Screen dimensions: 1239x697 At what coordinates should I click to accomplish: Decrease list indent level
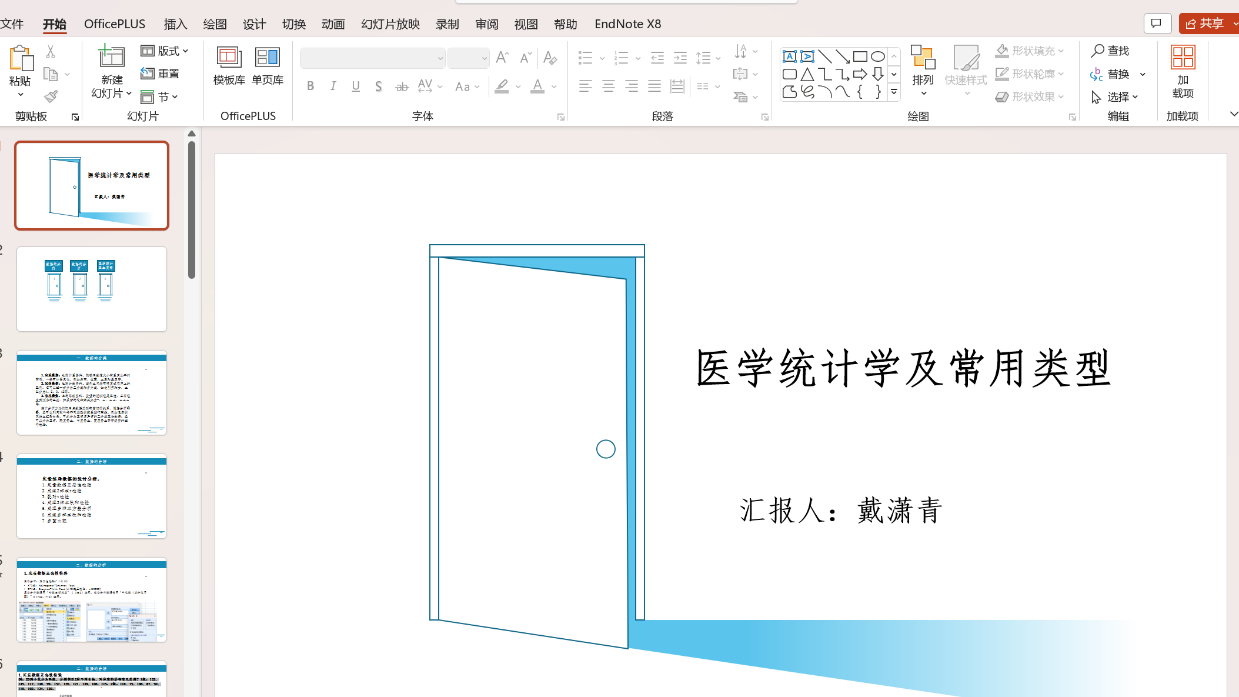(657, 58)
